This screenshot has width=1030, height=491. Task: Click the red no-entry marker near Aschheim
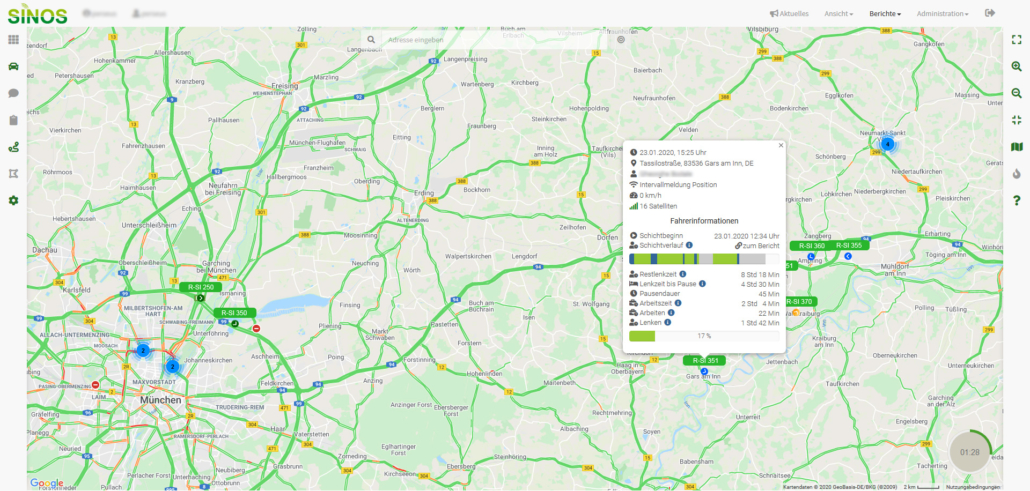click(256, 328)
